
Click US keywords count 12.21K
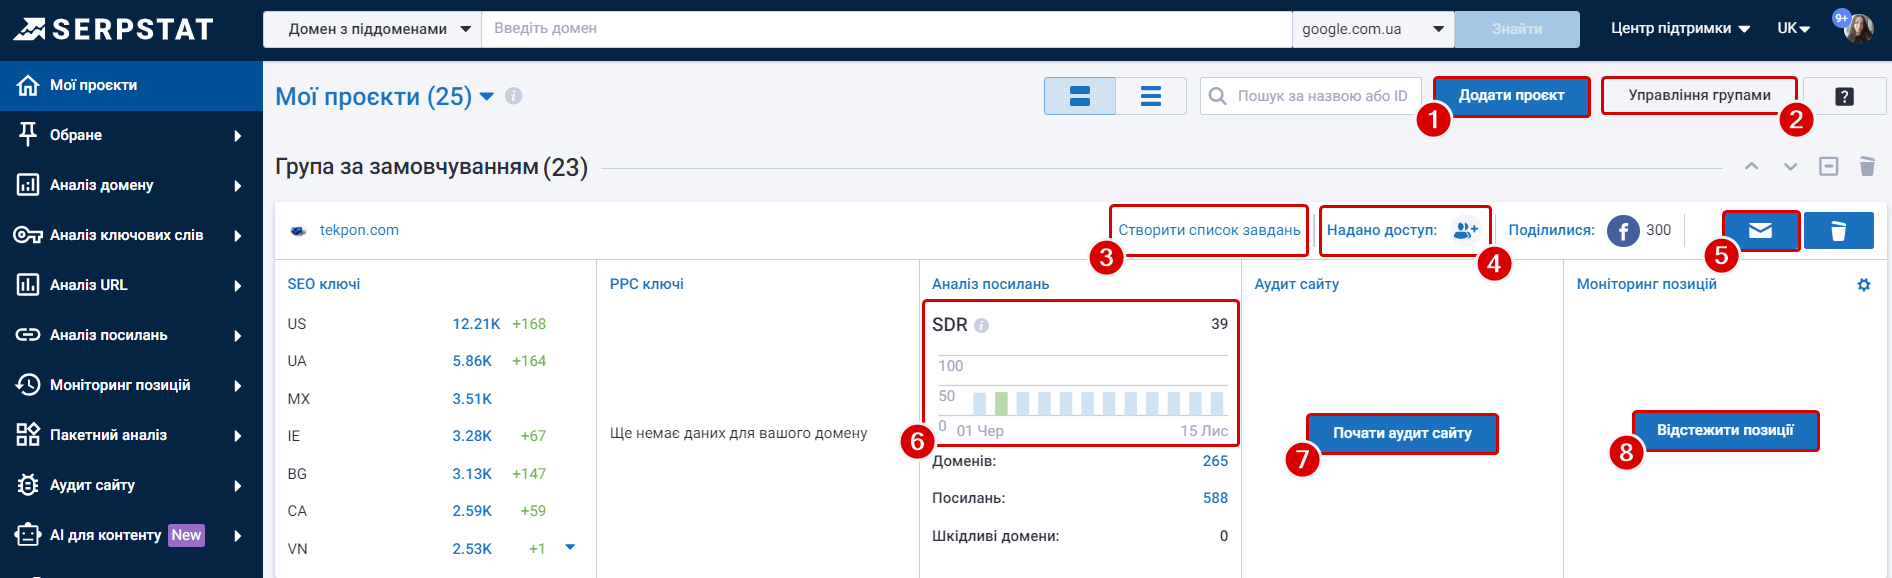coord(476,324)
